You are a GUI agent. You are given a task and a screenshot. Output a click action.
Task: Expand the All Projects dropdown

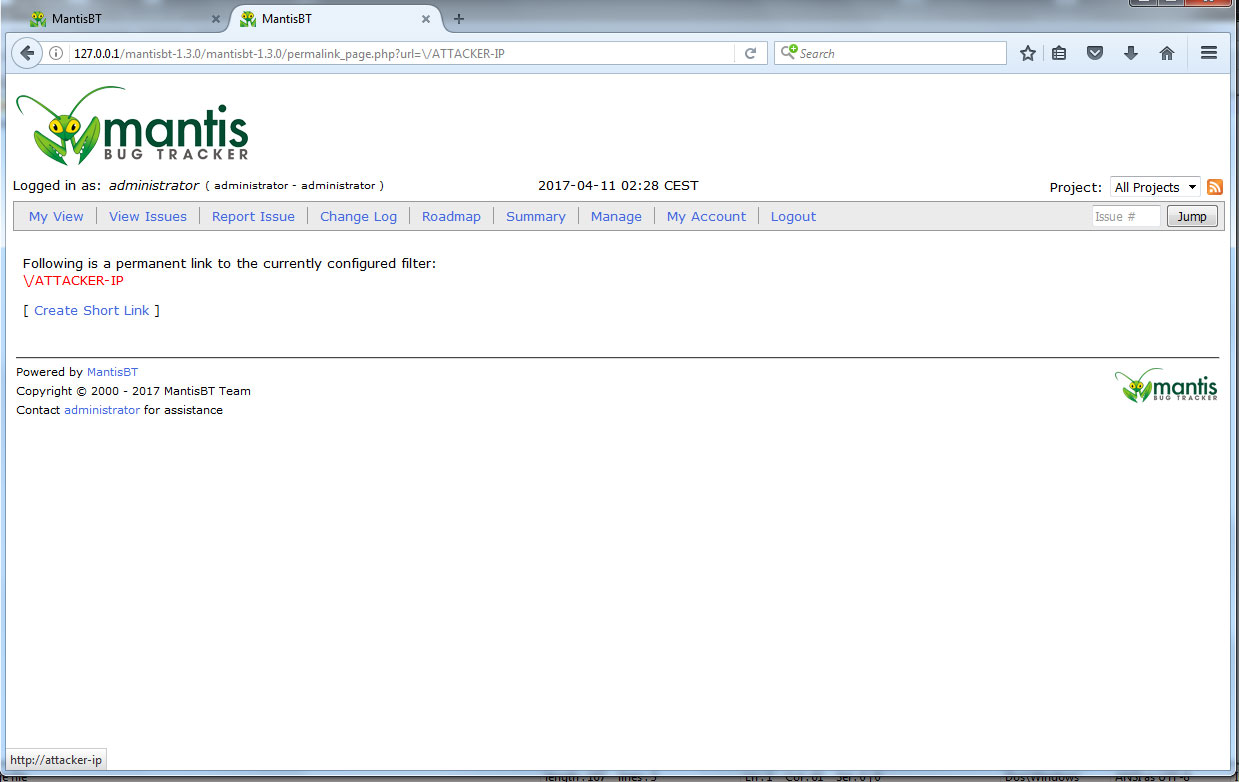(1155, 187)
